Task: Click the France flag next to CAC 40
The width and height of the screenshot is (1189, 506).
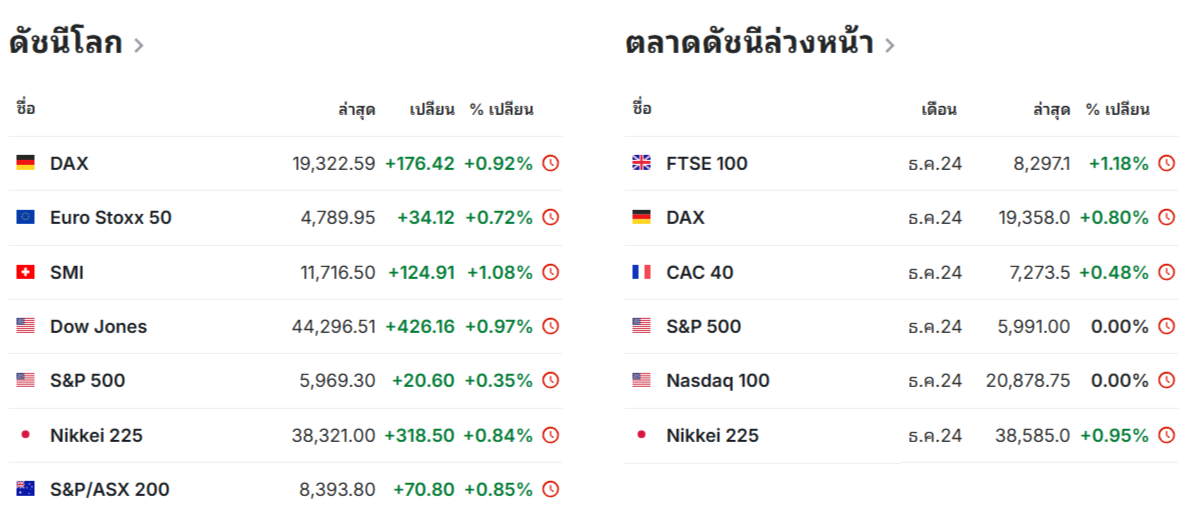Action: pyautogui.click(x=642, y=272)
